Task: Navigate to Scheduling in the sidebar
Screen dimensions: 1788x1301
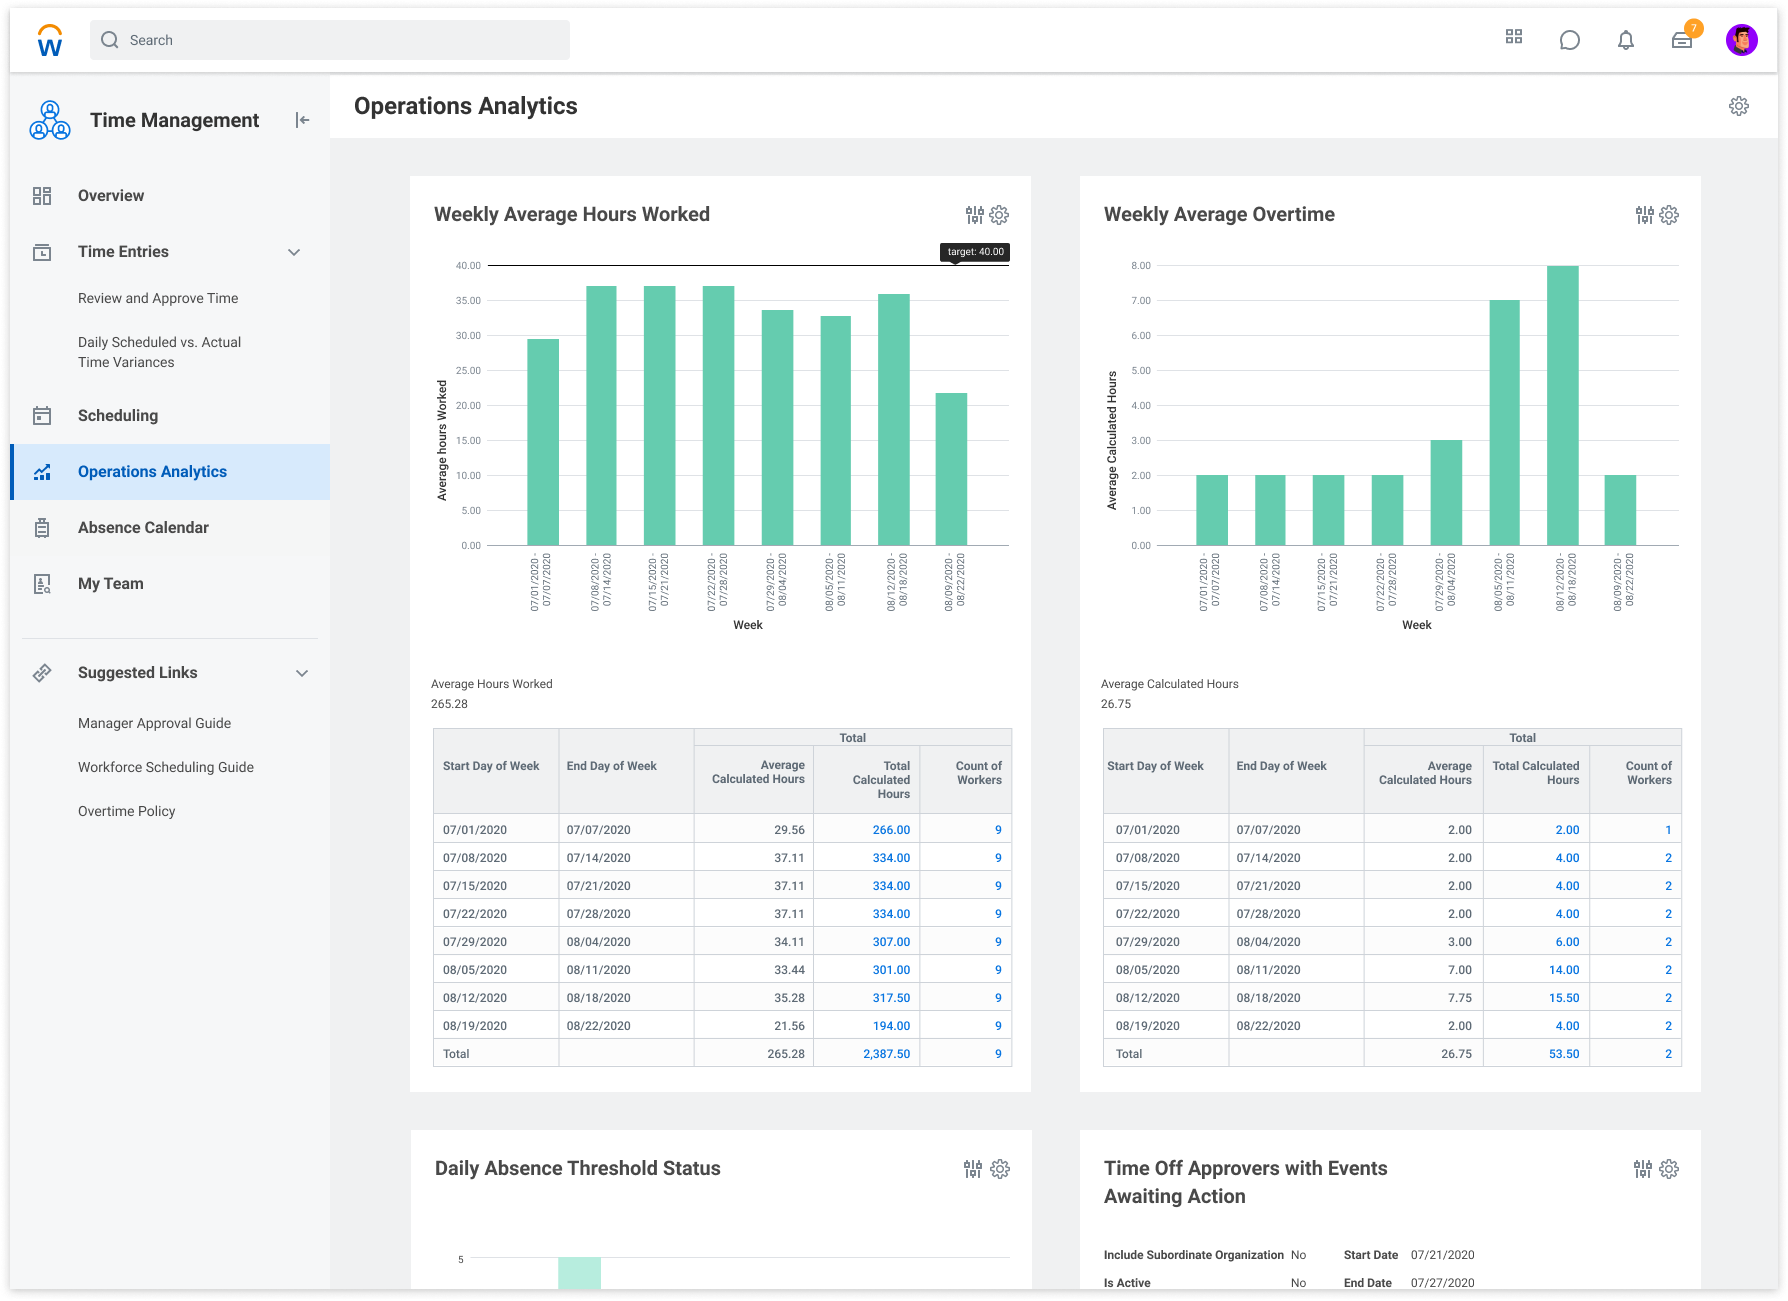Action: tap(118, 415)
